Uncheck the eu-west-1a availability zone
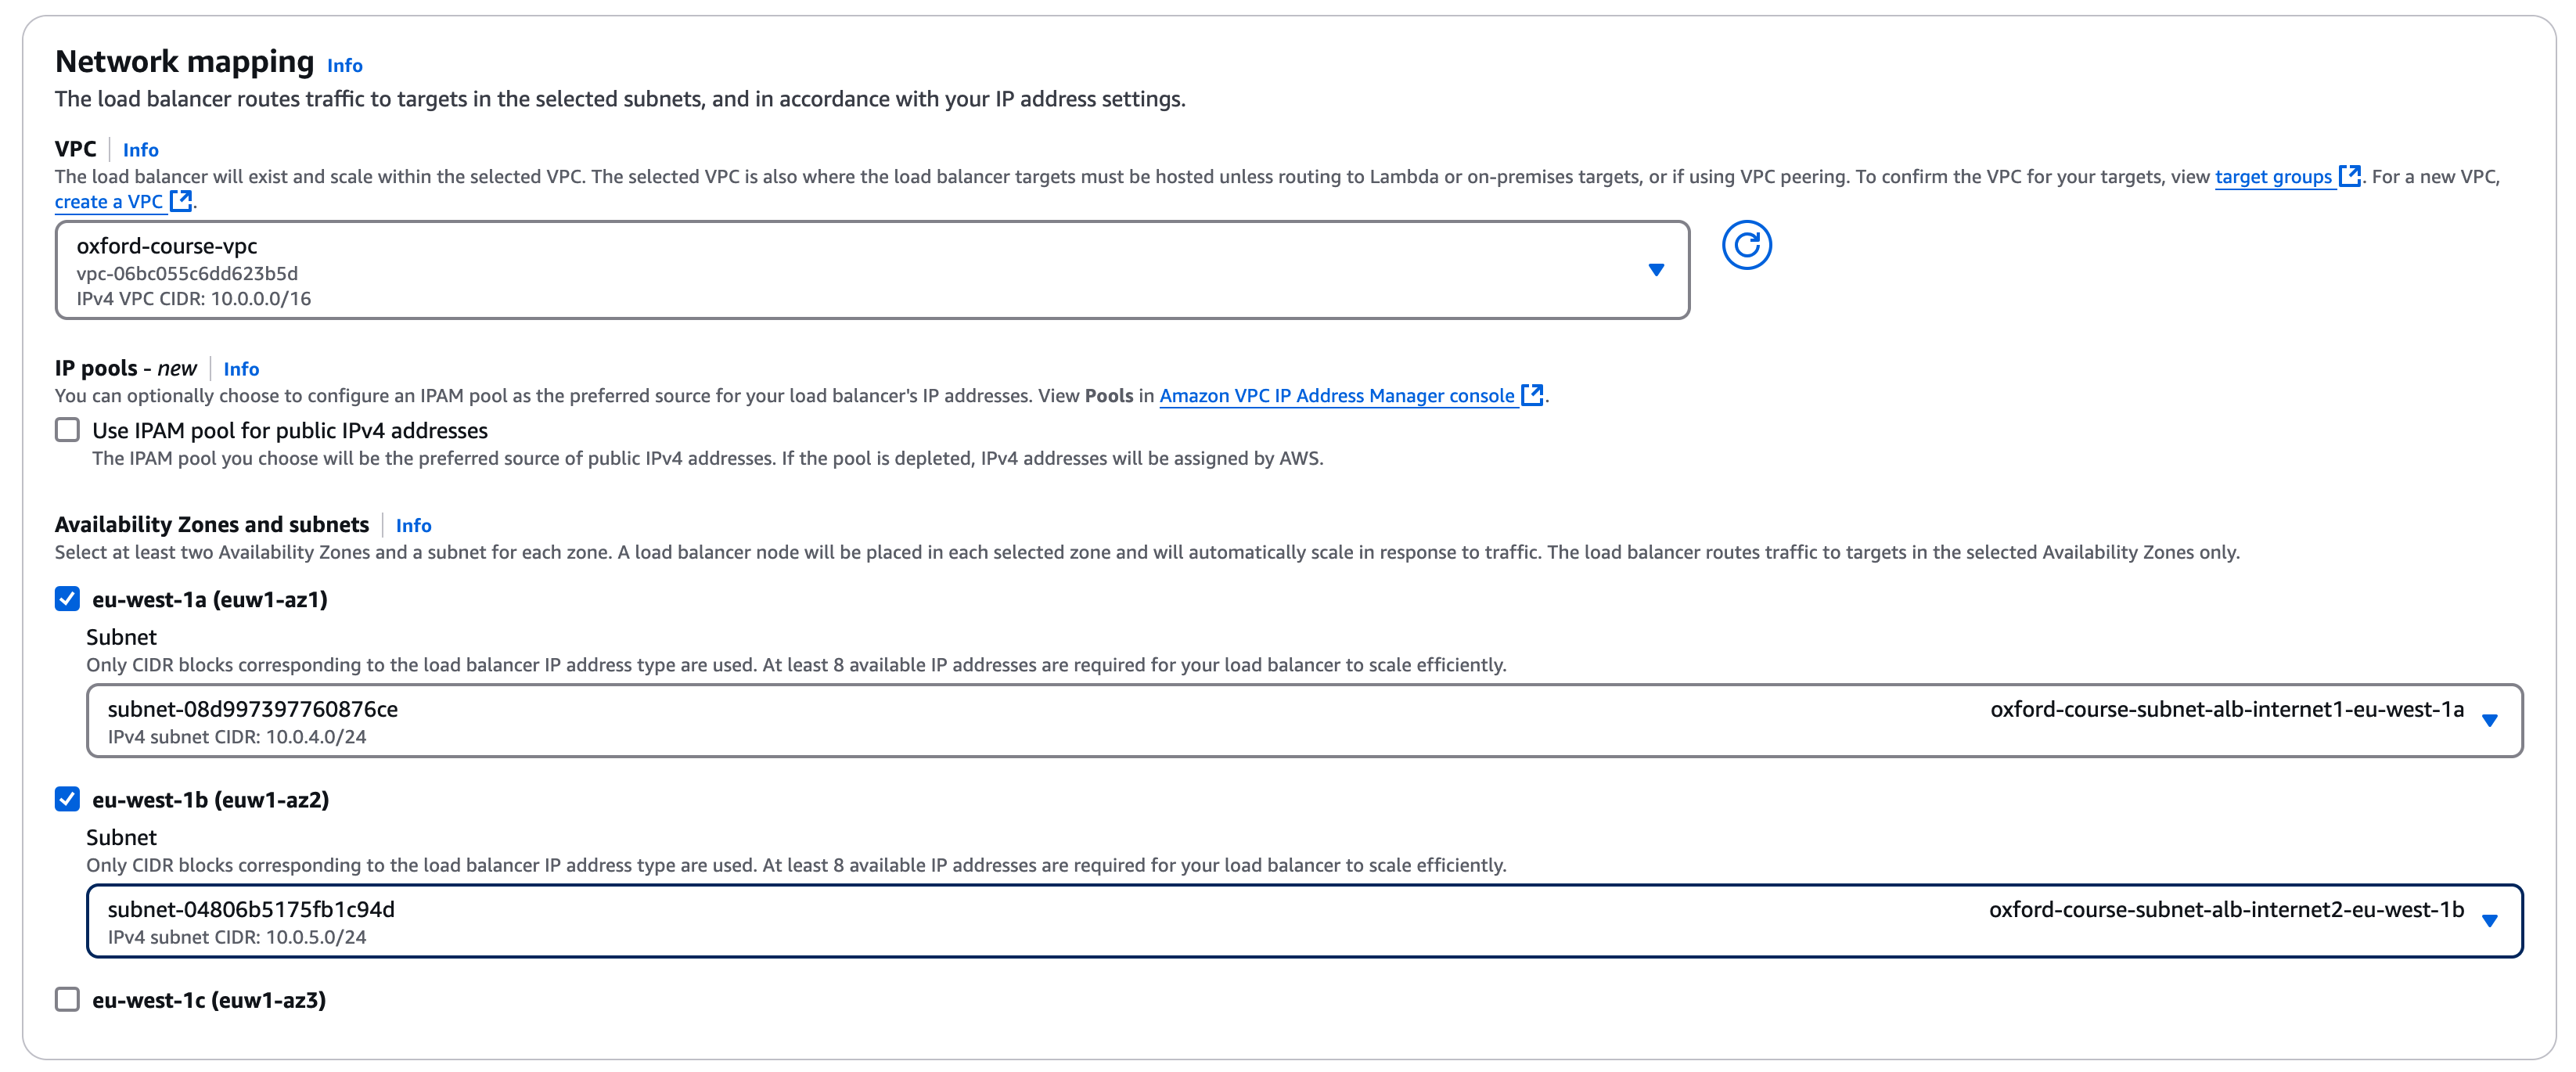 pyautogui.click(x=67, y=599)
